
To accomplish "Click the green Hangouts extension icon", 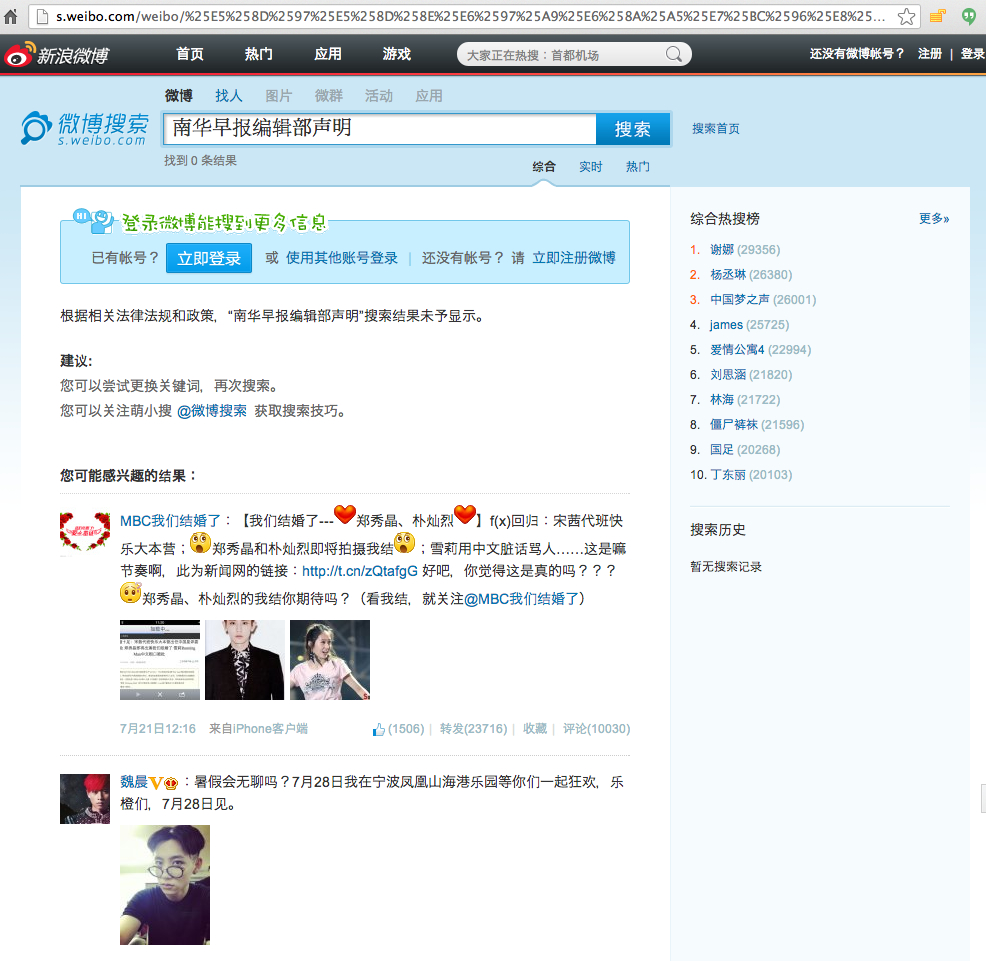I will coord(969,16).
